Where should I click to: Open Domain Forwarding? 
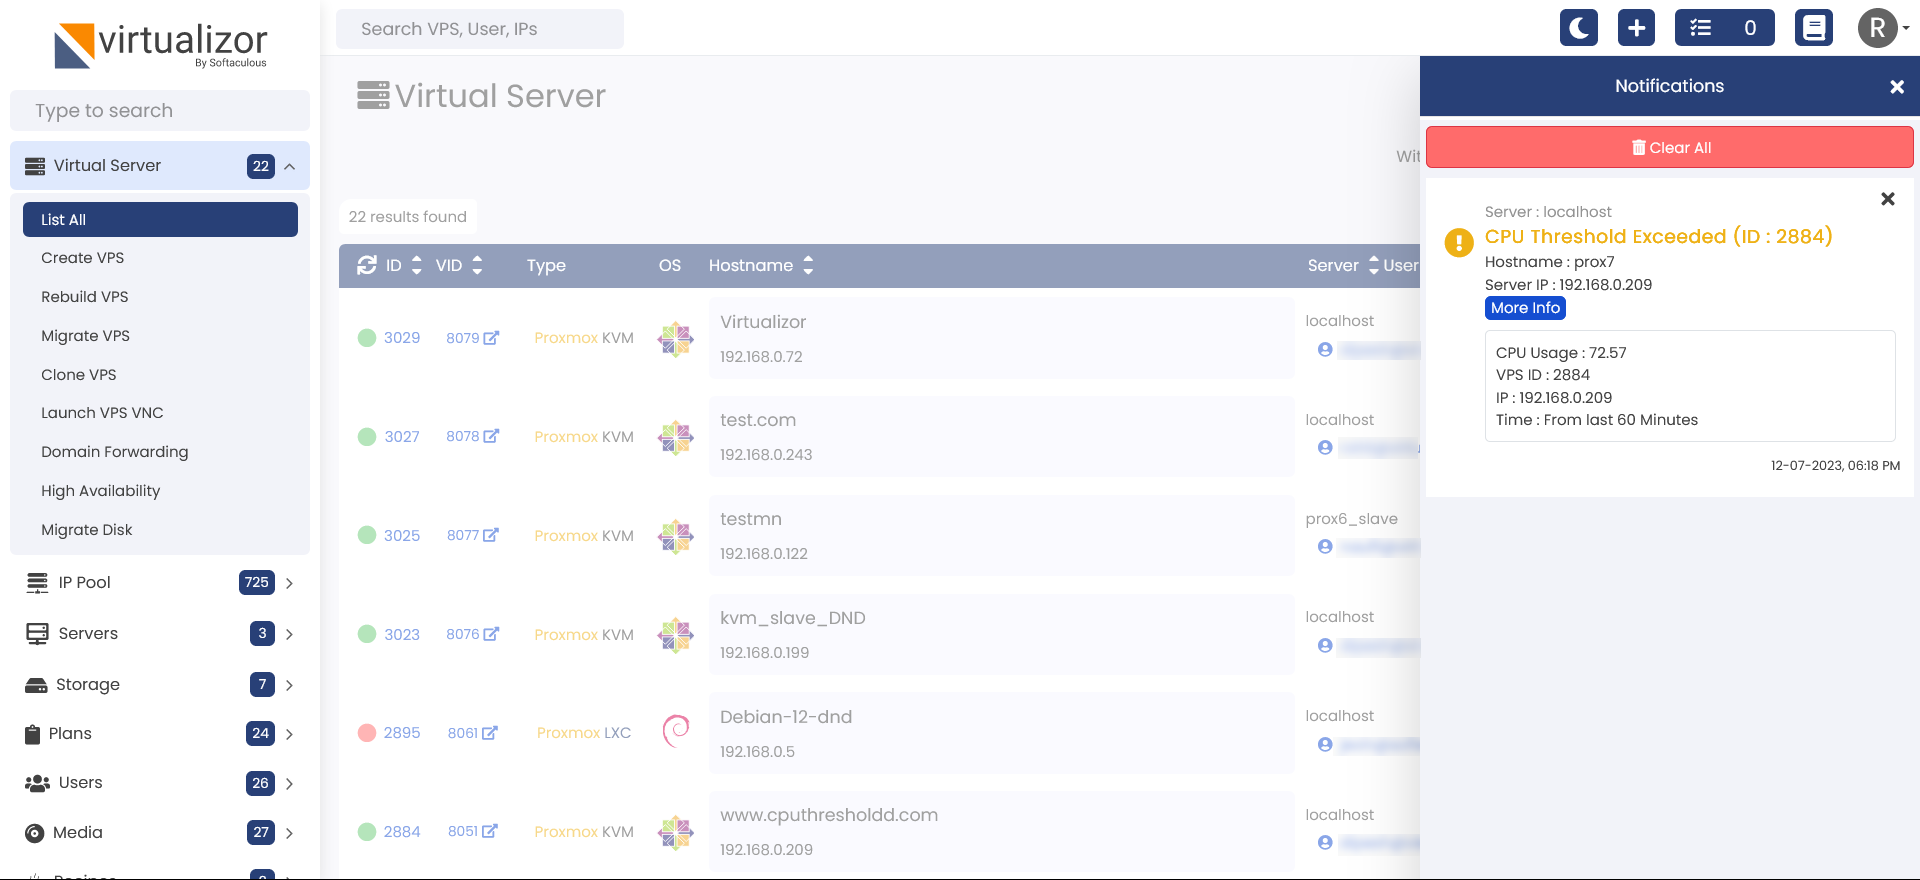(115, 452)
